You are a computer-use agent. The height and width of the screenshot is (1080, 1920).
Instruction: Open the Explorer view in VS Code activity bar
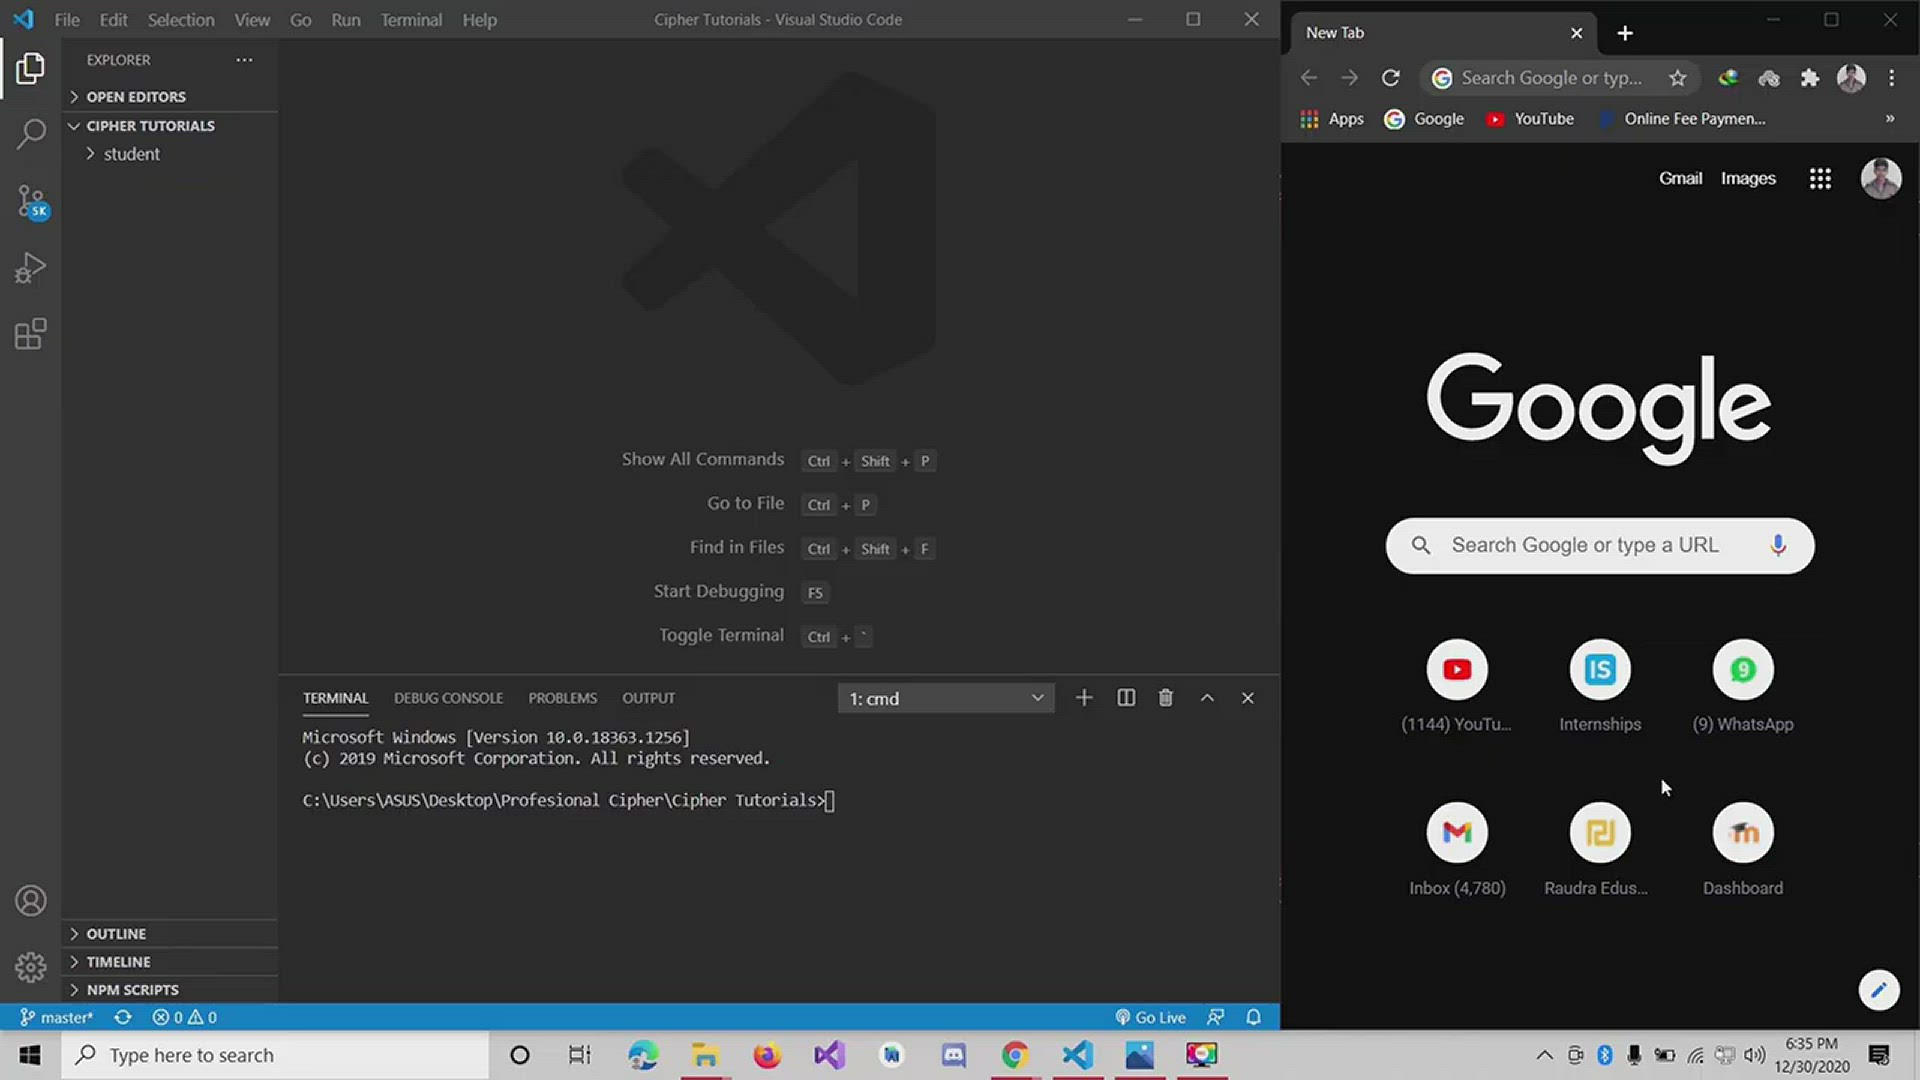point(30,68)
